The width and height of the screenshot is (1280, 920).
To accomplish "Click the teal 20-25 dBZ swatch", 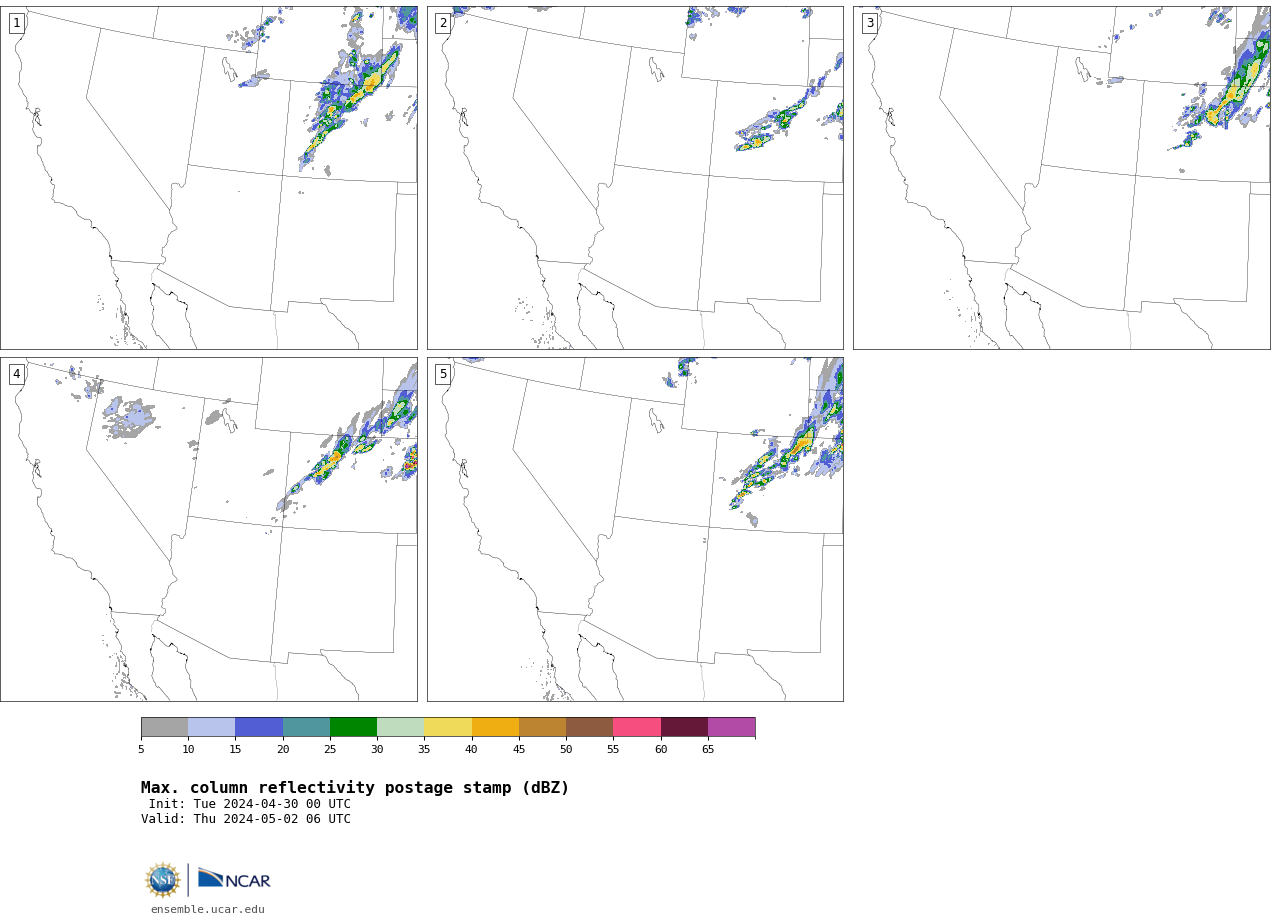I will tap(306, 727).
